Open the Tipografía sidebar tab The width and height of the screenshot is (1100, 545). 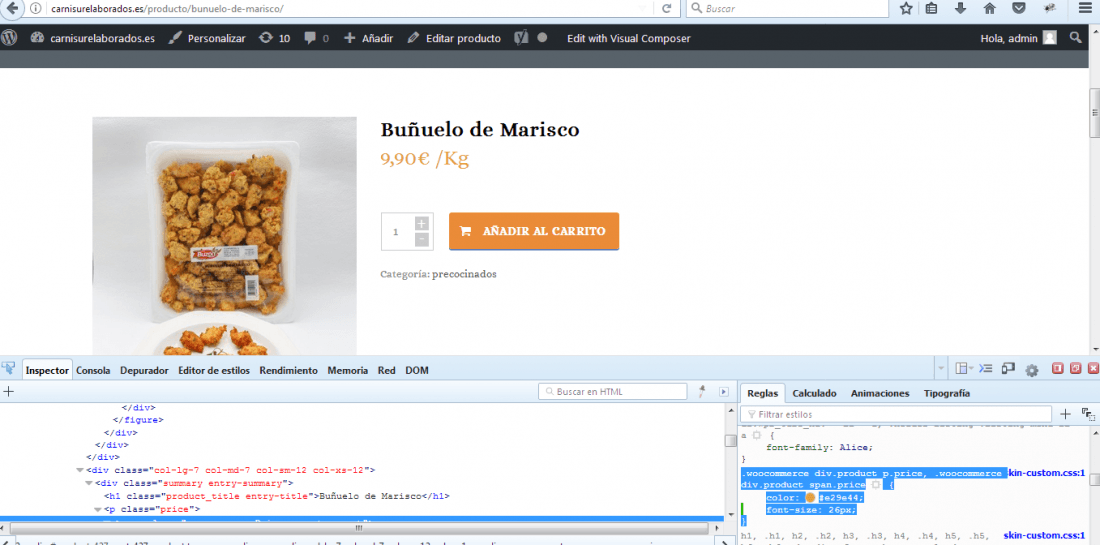click(946, 393)
